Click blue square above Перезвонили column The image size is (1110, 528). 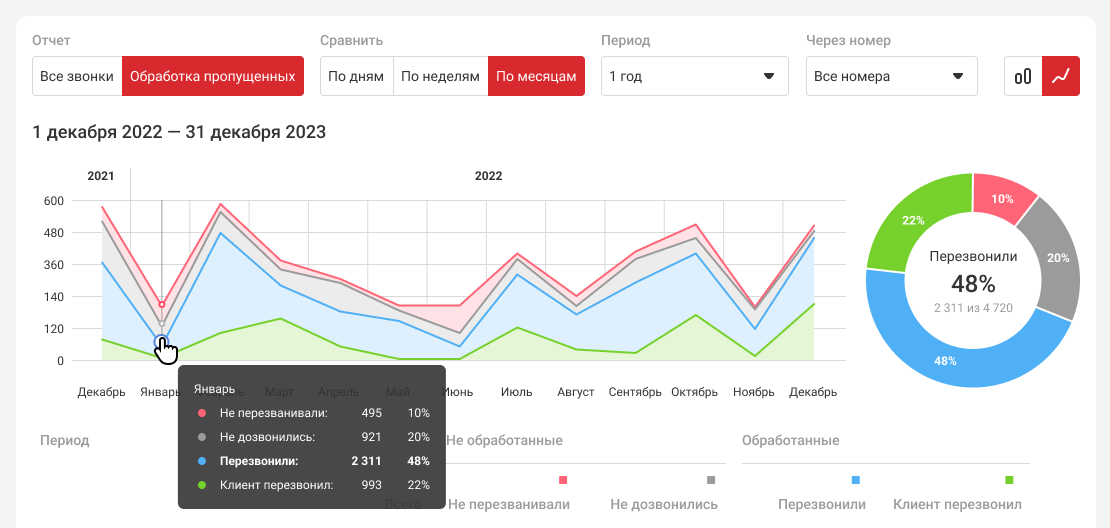[x=856, y=481]
